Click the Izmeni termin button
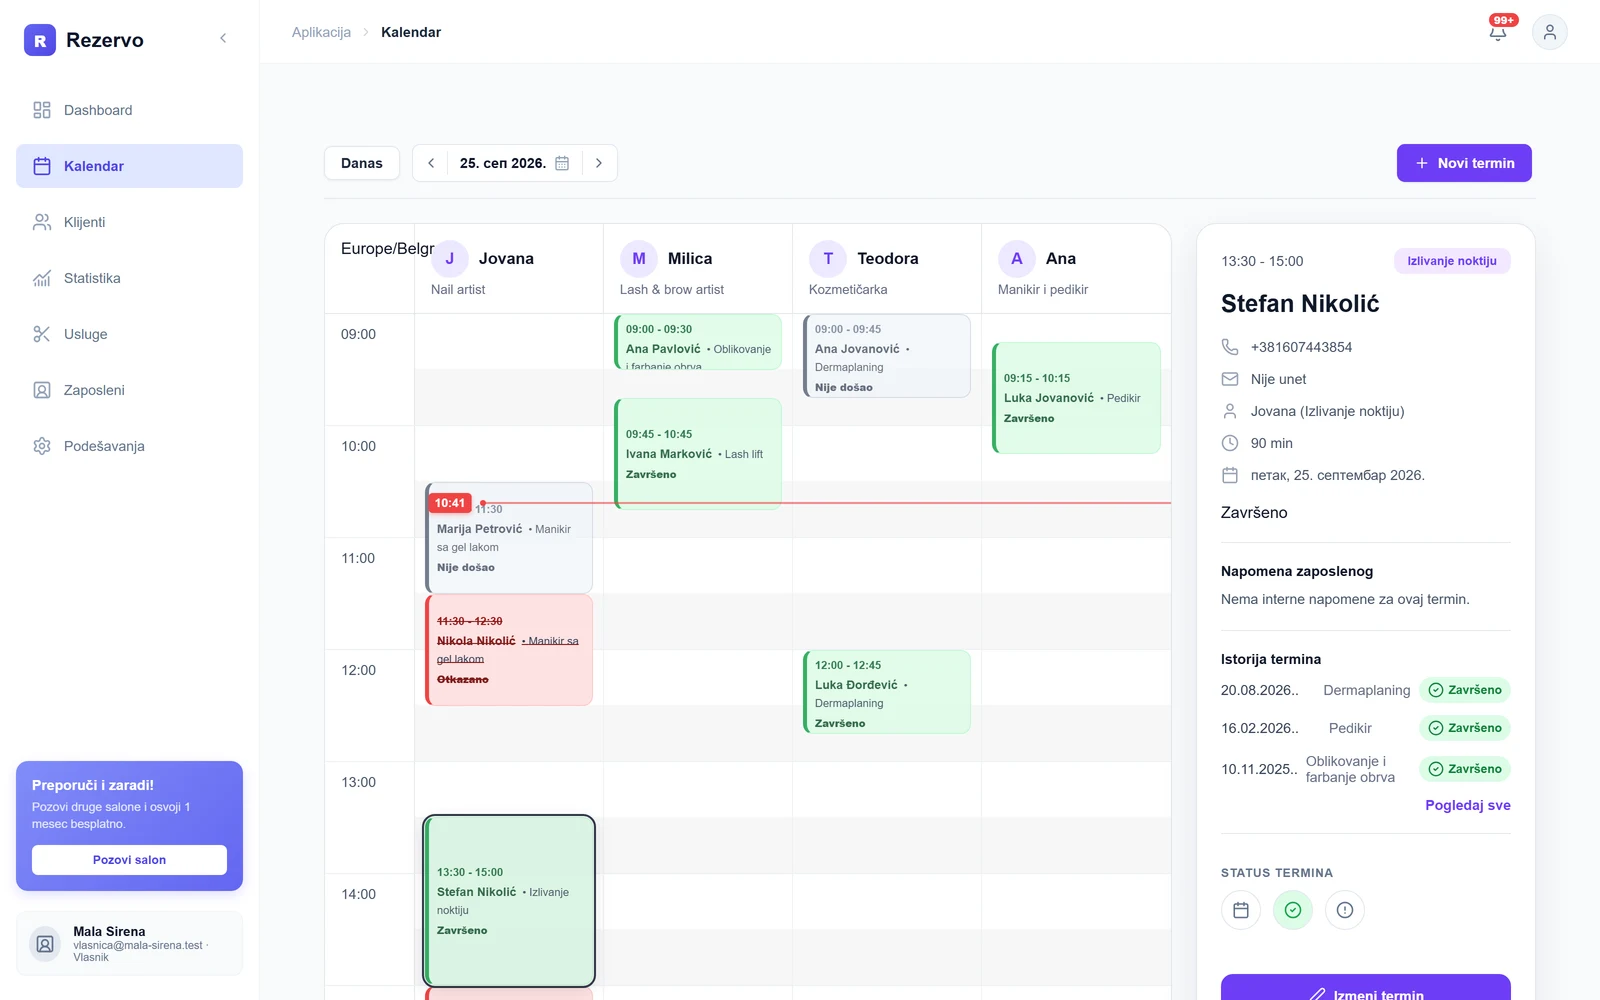Screen dimensions: 1600x1000 [x=1366, y=987]
